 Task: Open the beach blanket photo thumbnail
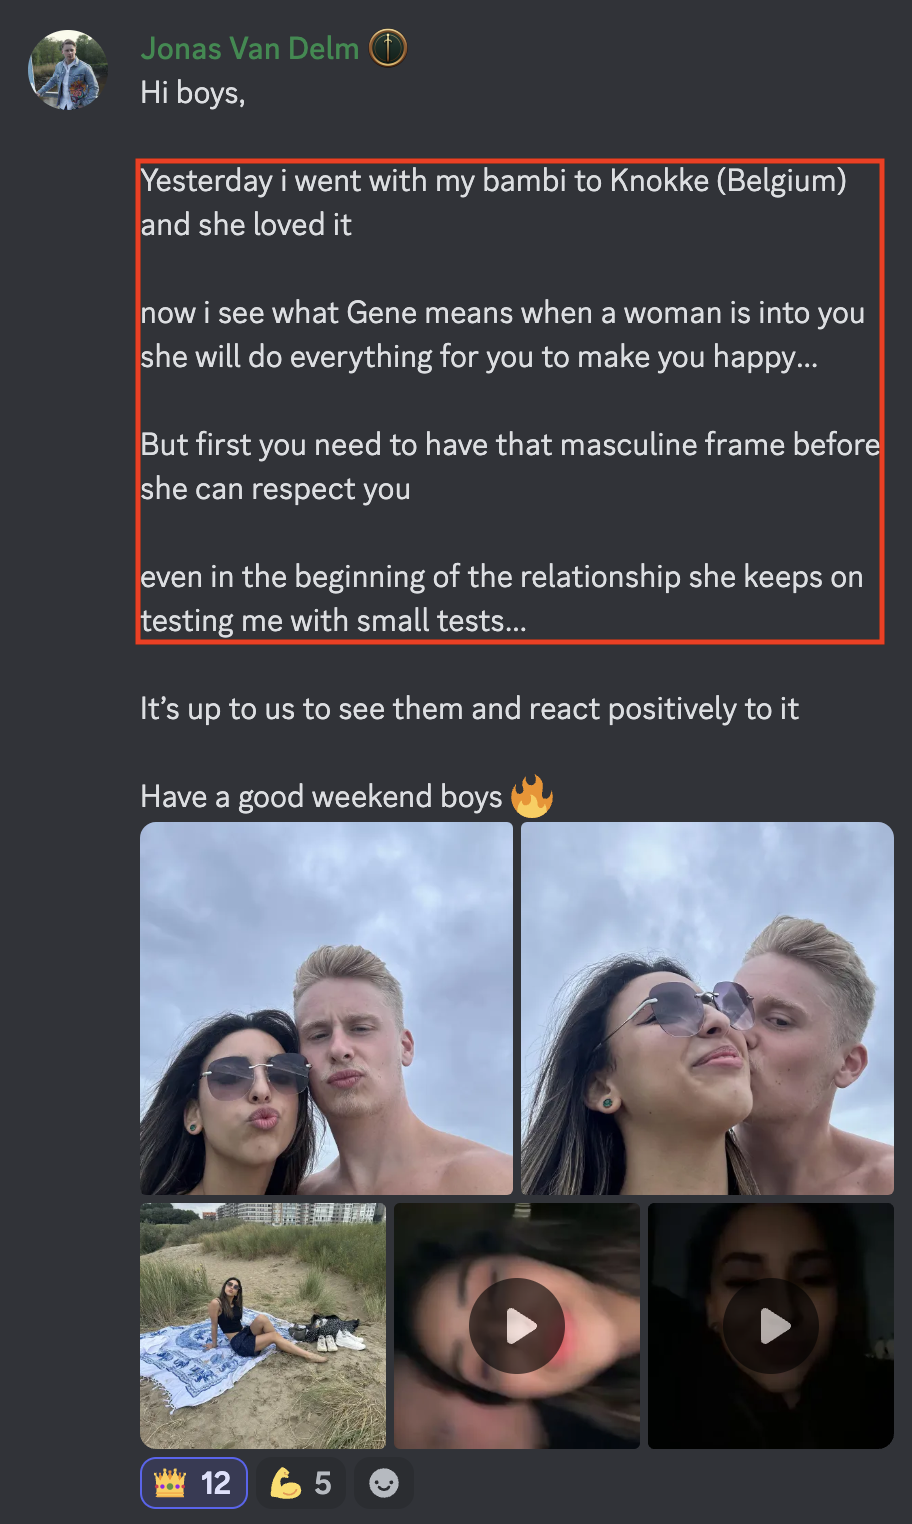(263, 1326)
